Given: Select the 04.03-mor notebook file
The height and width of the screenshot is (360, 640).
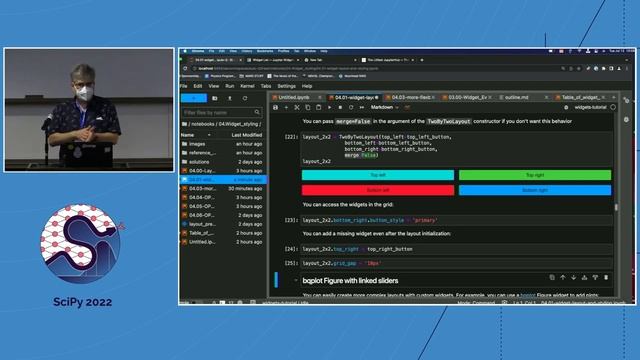Looking at the screenshot, I should pos(223,189).
